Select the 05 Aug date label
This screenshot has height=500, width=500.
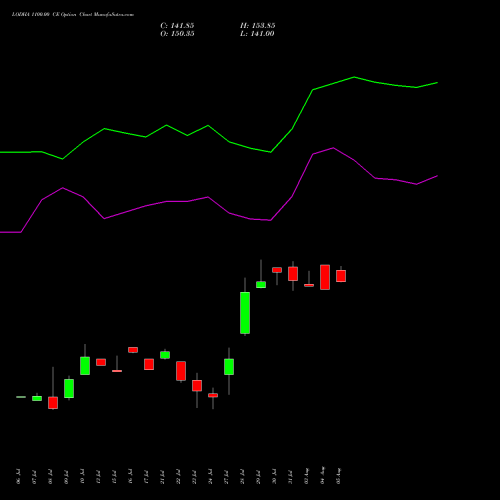(x=339, y=476)
